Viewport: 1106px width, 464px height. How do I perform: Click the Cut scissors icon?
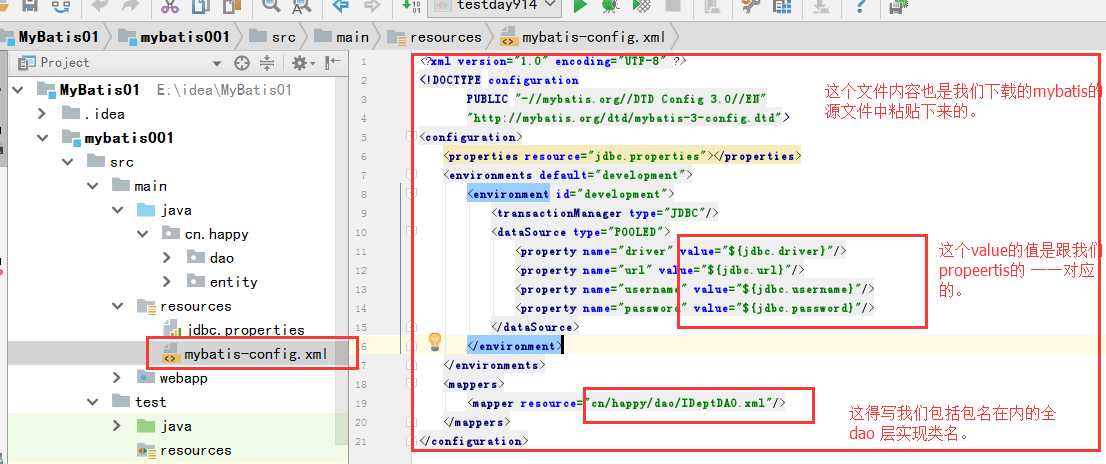[170, 6]
